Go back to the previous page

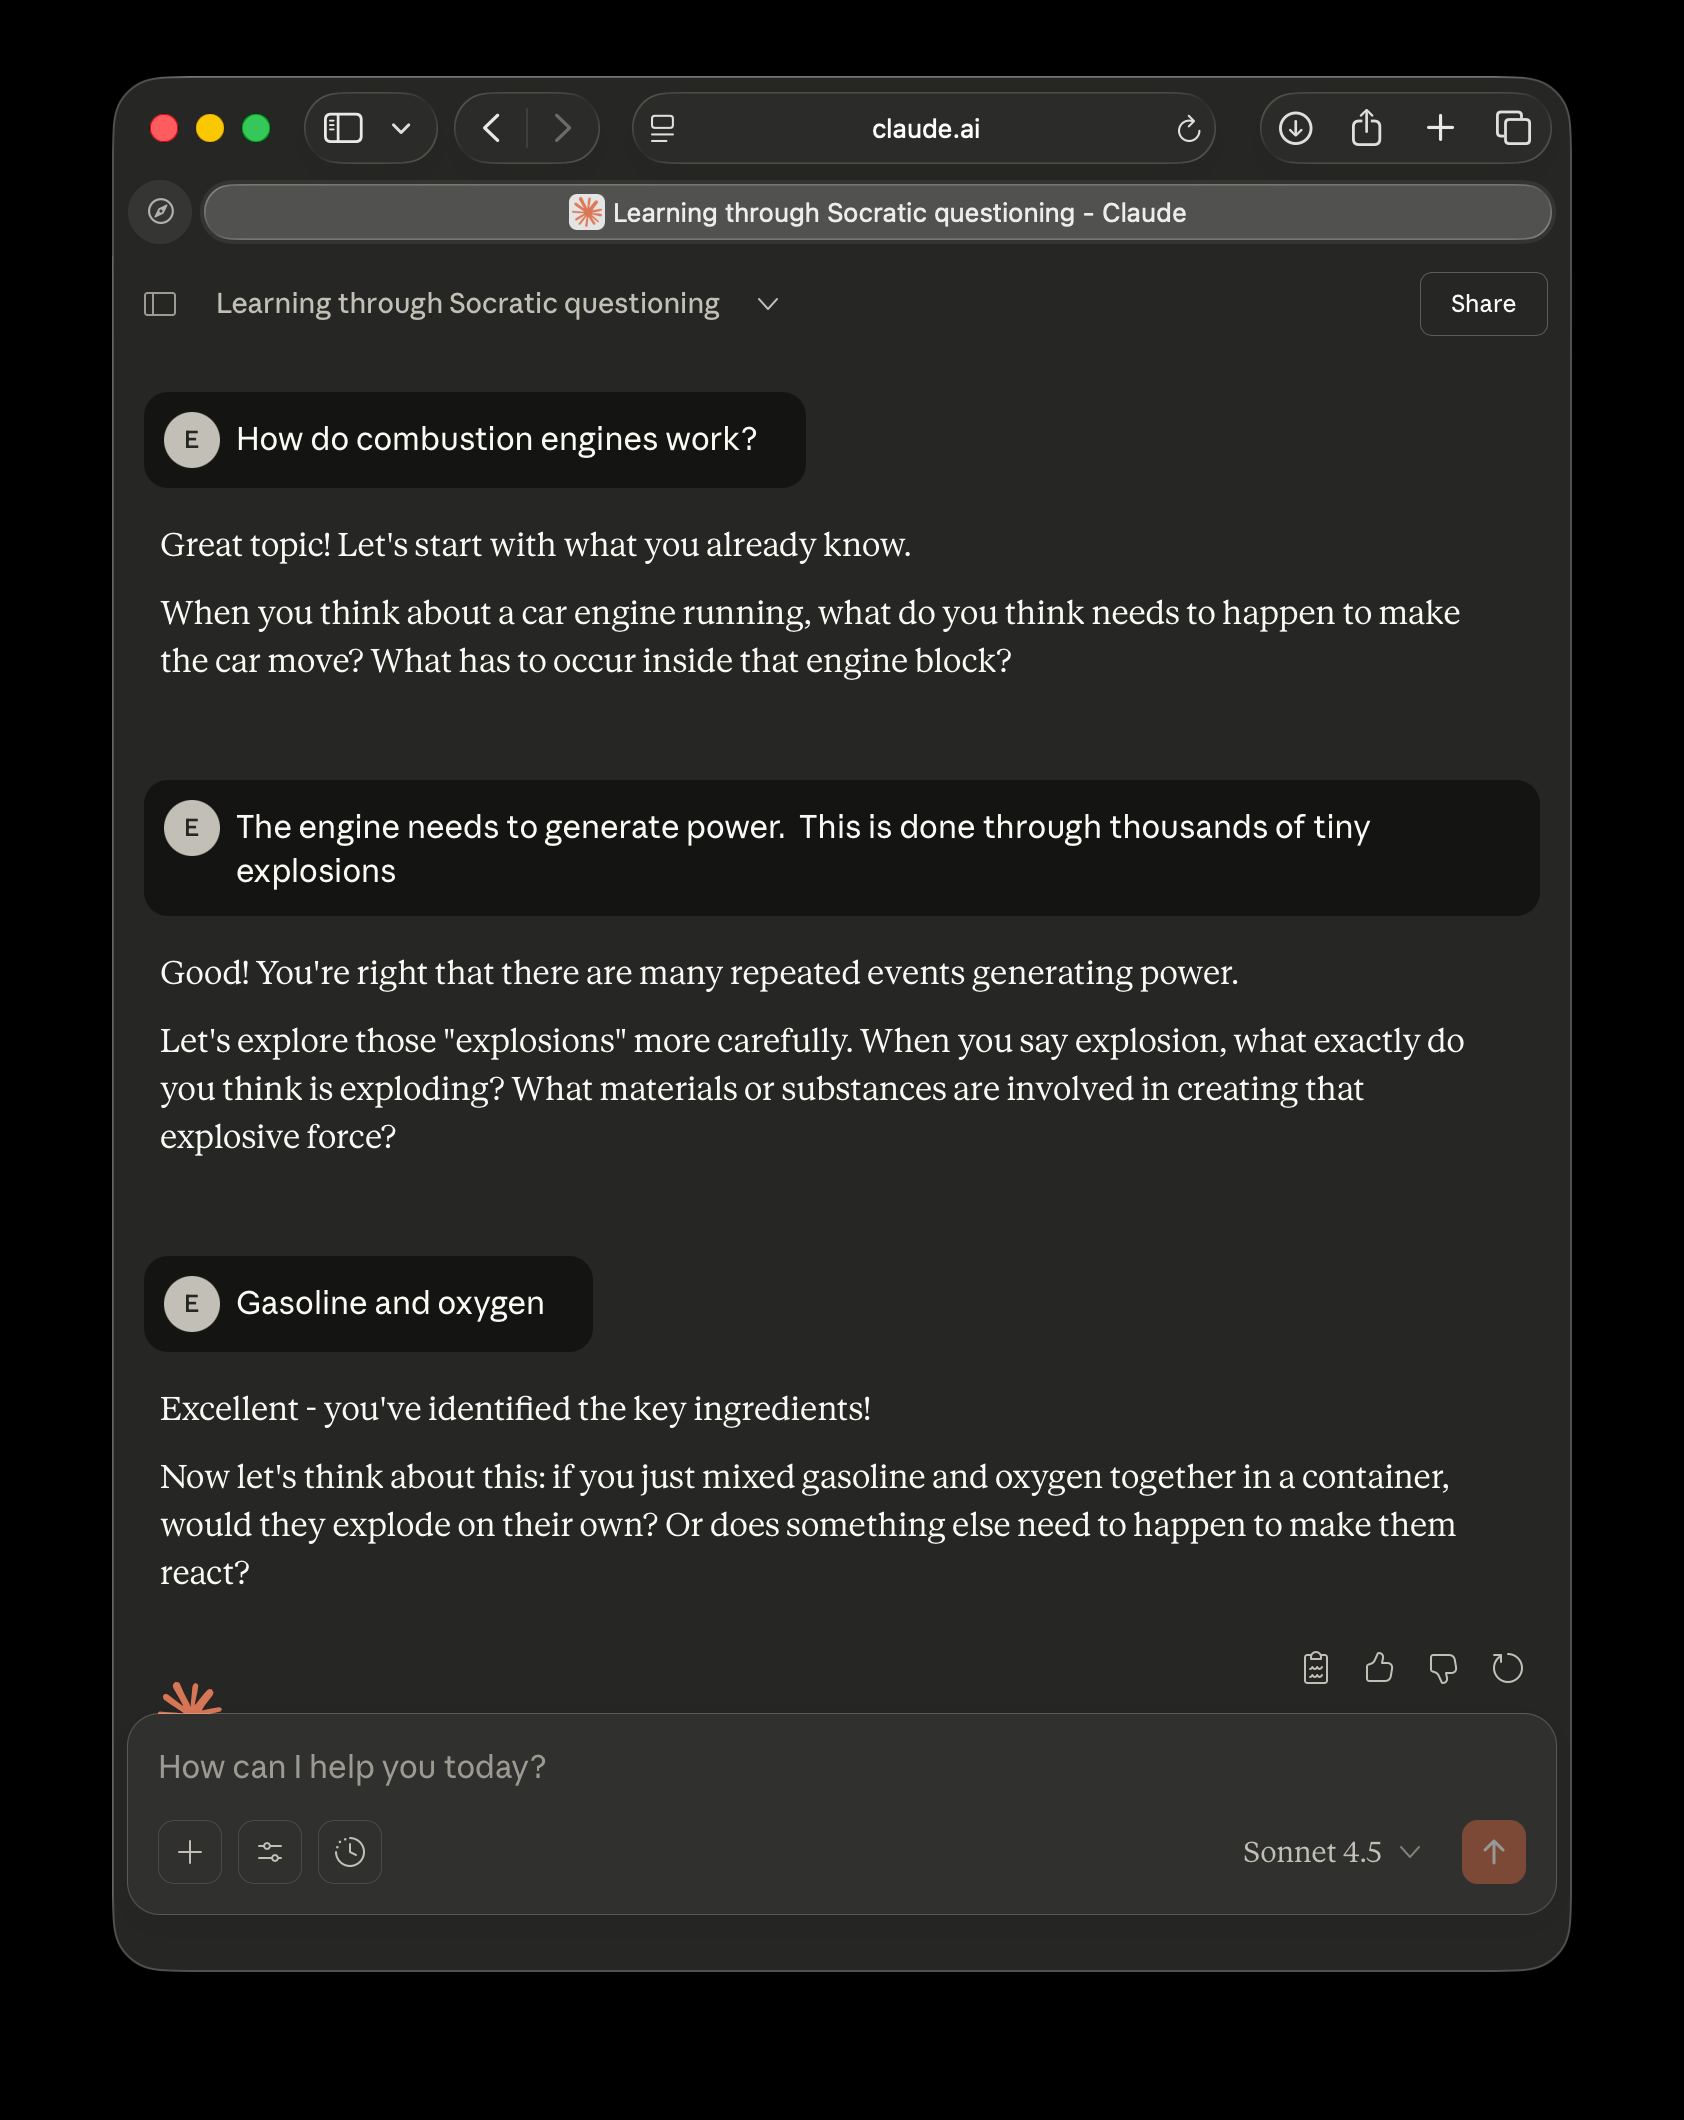tap(491, 128)
